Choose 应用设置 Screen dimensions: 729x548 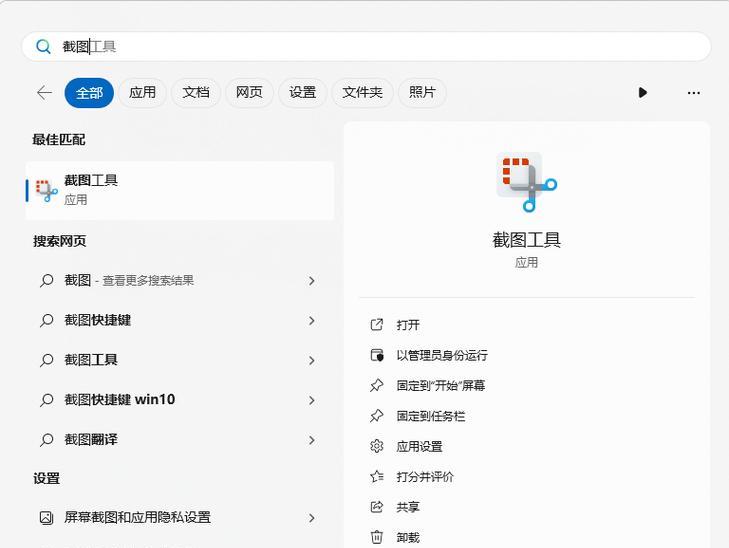419,447
